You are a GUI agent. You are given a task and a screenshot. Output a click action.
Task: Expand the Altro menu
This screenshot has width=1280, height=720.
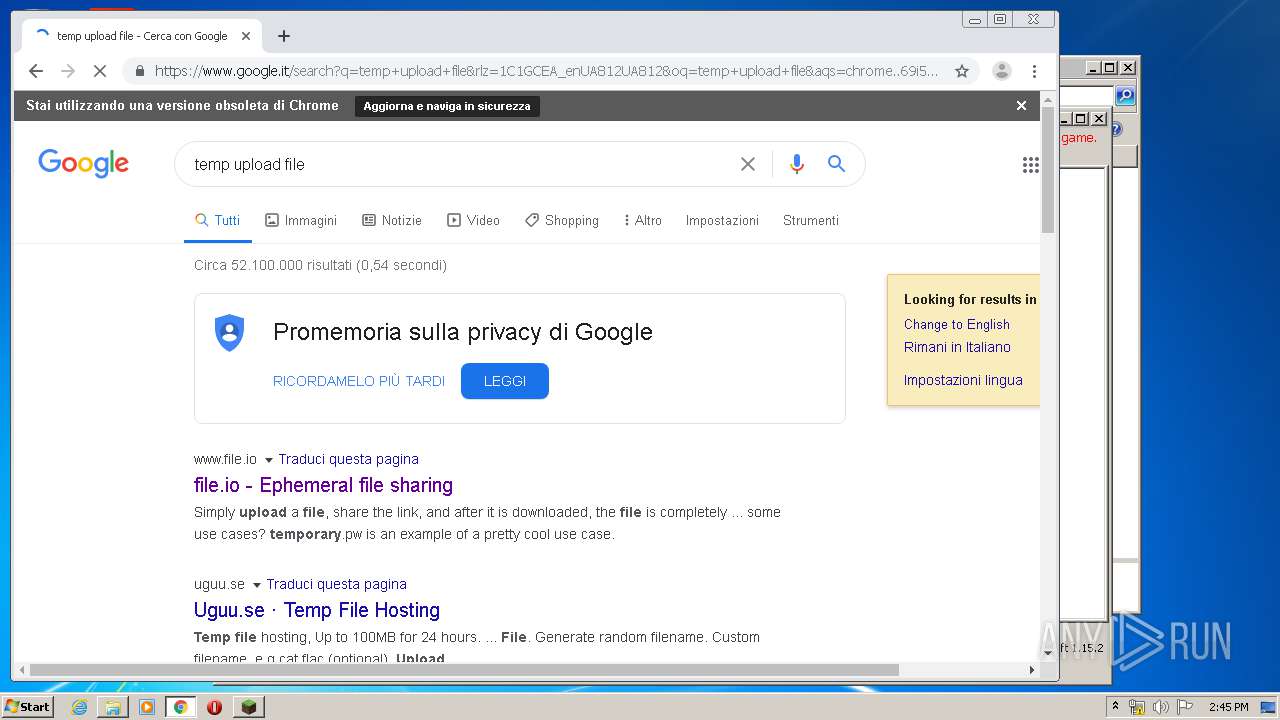[642, 220]
